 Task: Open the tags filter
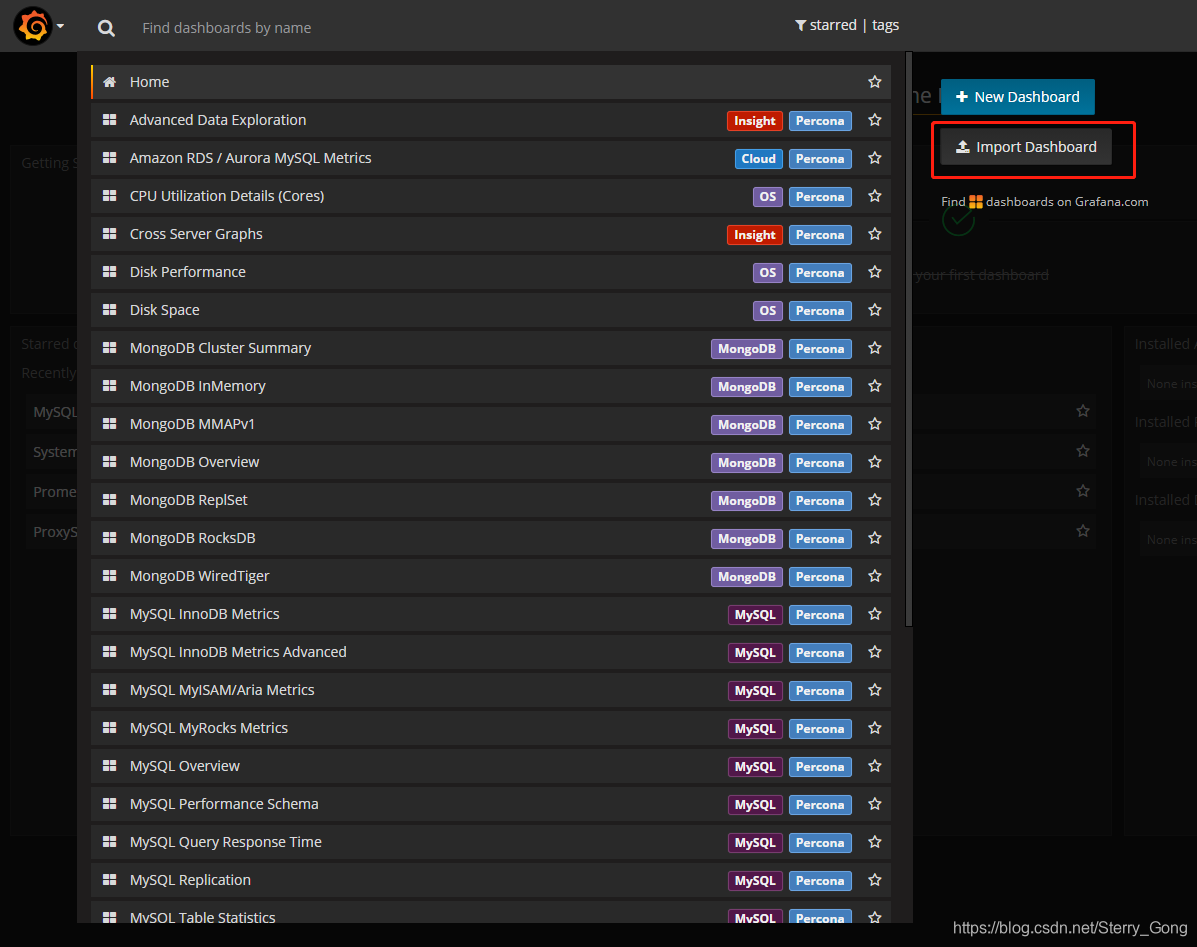(x=886, y=25)
